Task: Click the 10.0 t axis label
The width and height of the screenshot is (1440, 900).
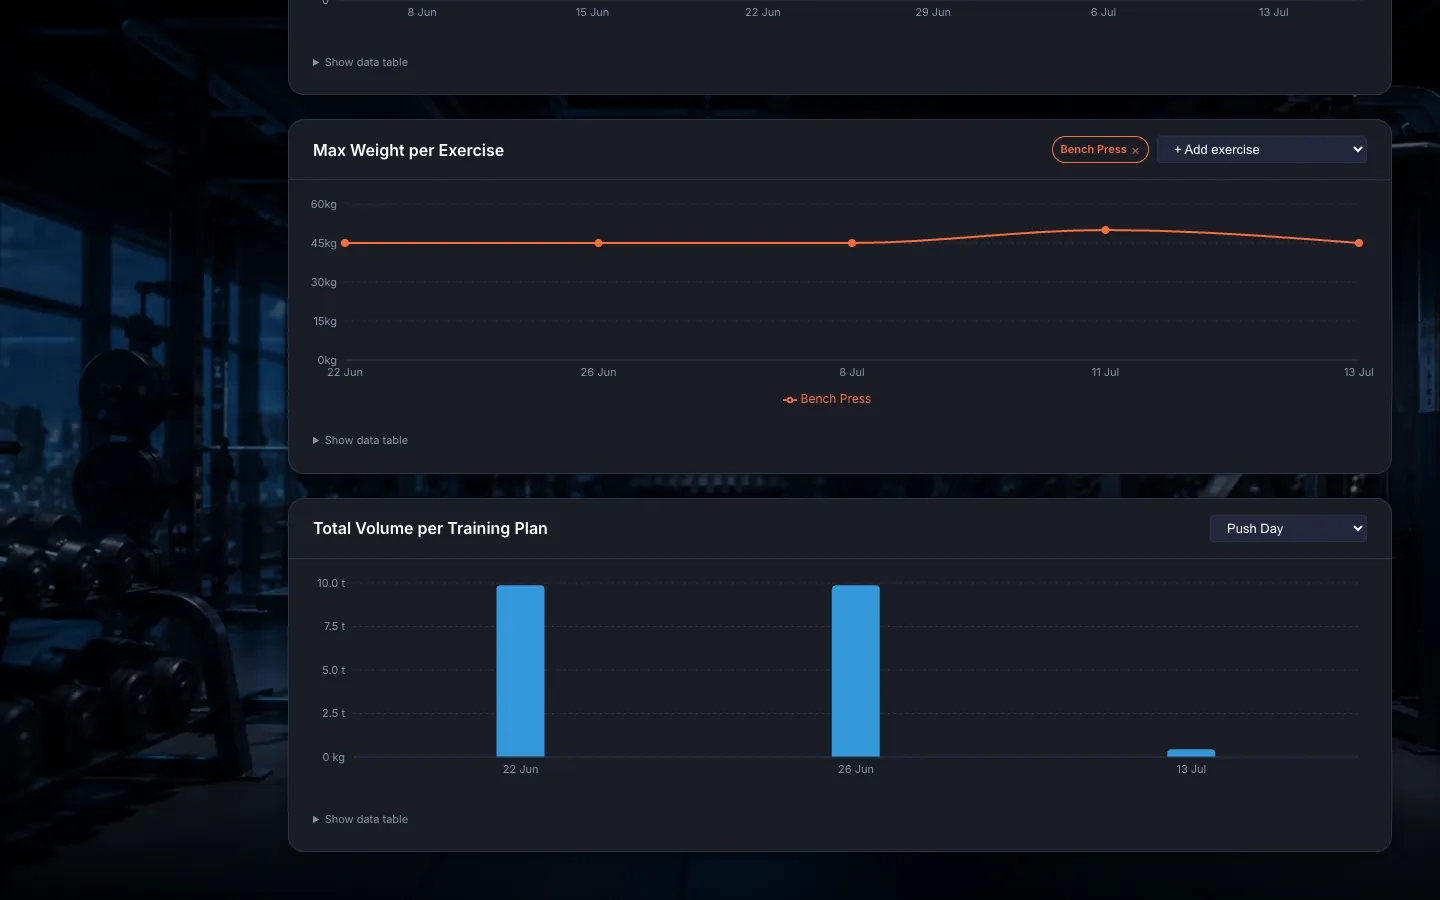Action: pyautogui.click(x=331, y=583)
